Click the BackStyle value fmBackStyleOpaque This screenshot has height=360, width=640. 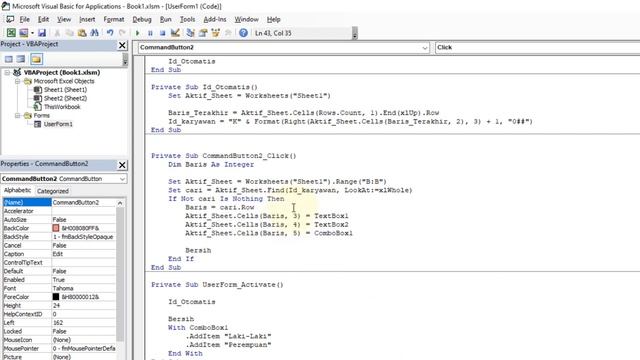coord(83,237)
